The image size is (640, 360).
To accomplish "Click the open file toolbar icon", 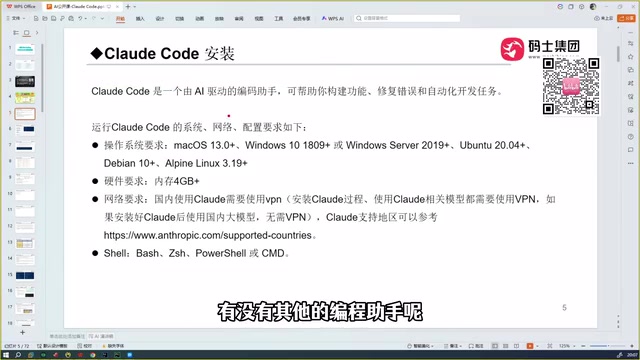I will click(45, 18).
